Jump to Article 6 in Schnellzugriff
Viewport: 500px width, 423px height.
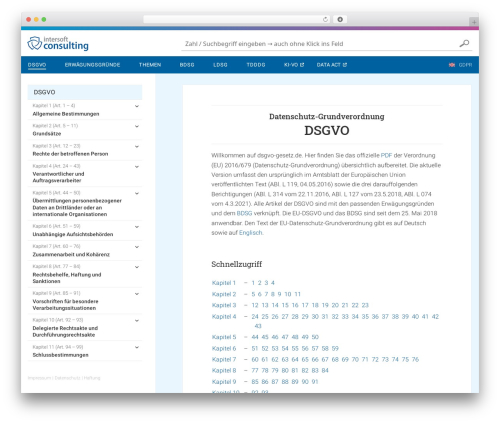(260, 294)
